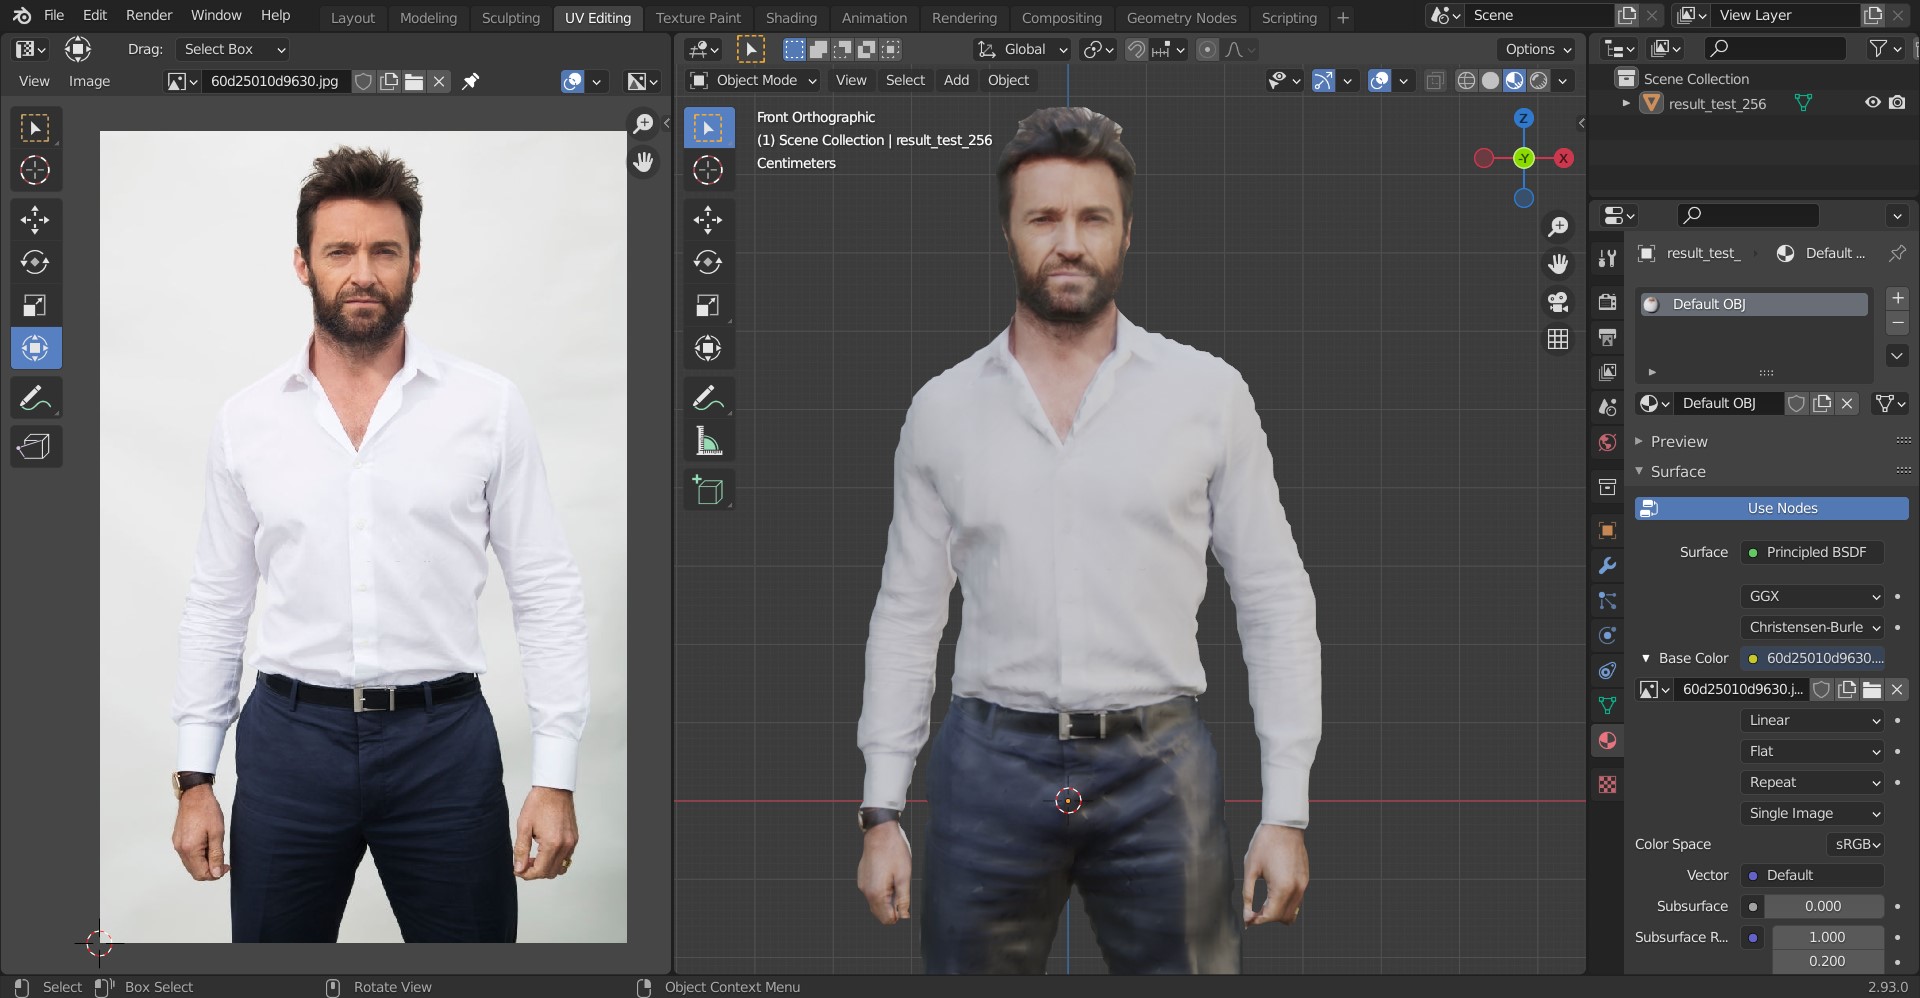Open the World properties tab

1607,442
